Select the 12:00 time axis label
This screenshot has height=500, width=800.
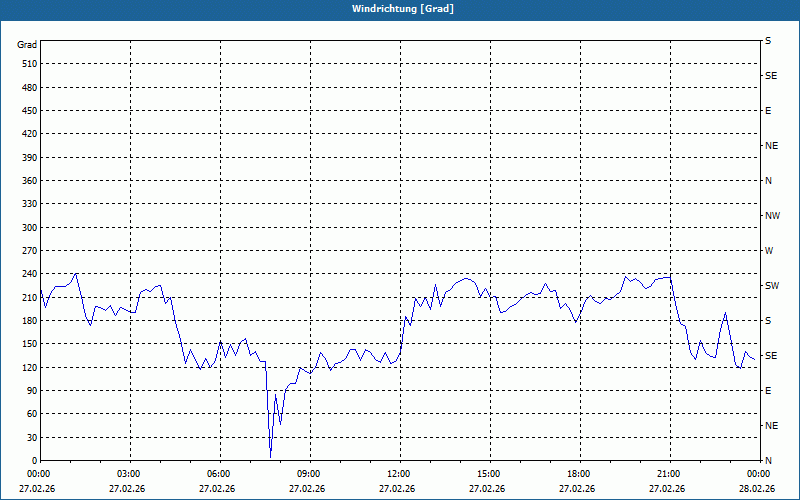[398, 474]
